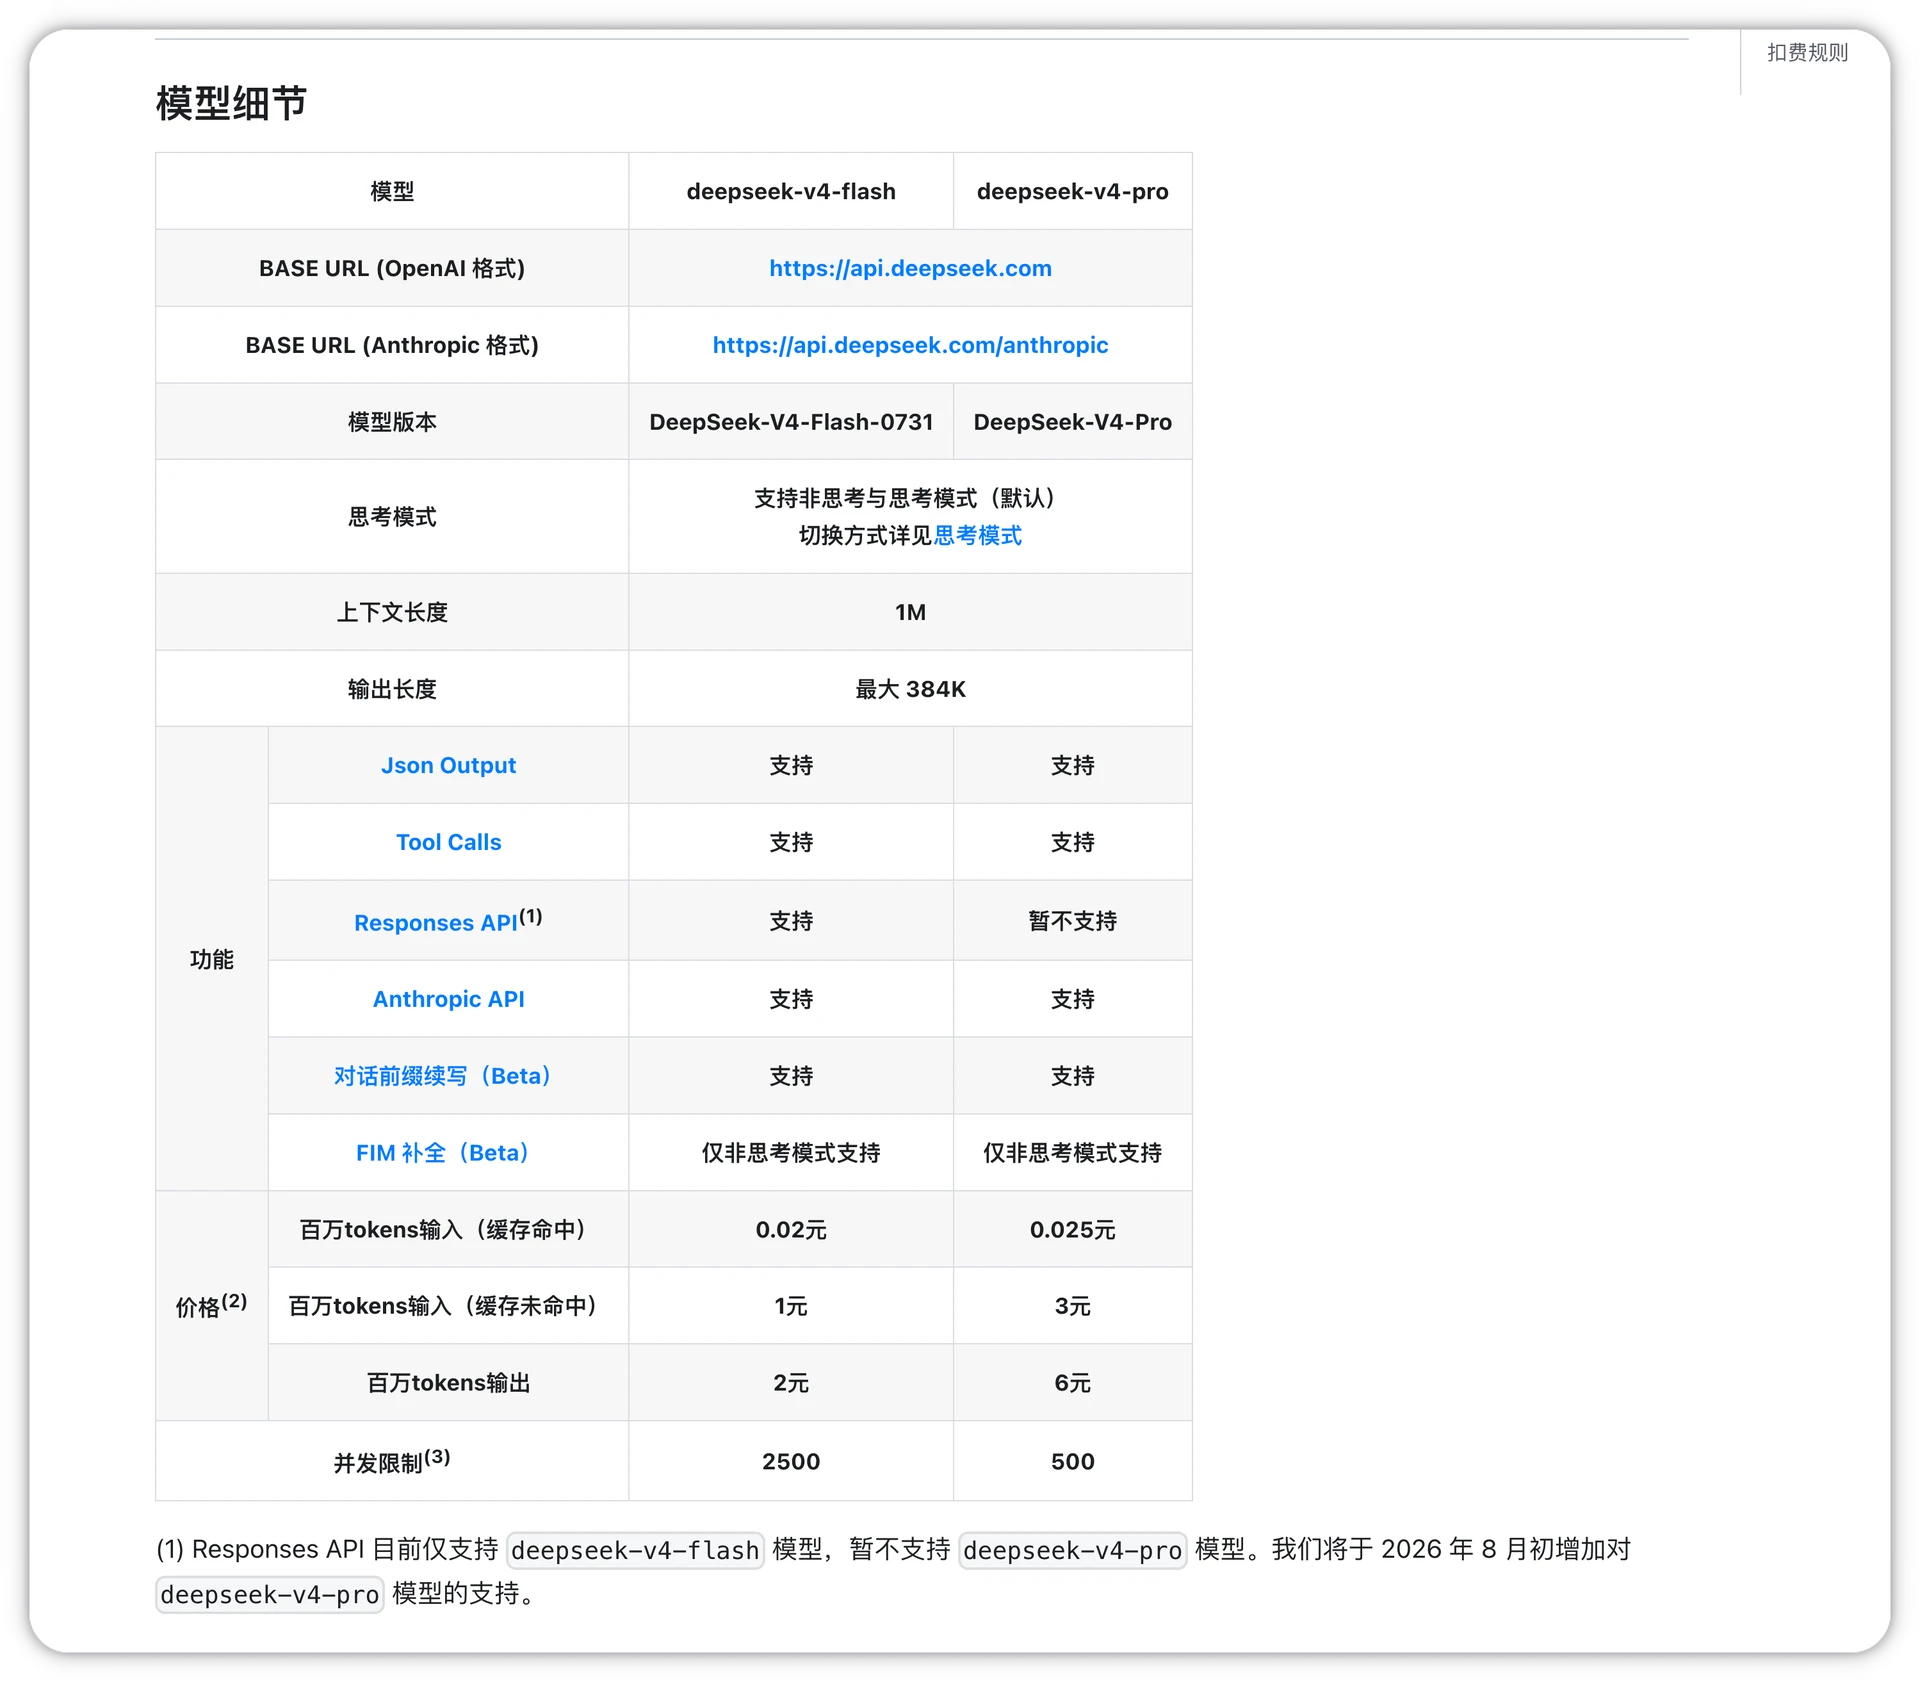The width and height of the screenshot is (1920, 1682).
Task: Select the deepseek-v4-flash column header
Action: click(791, 191)
